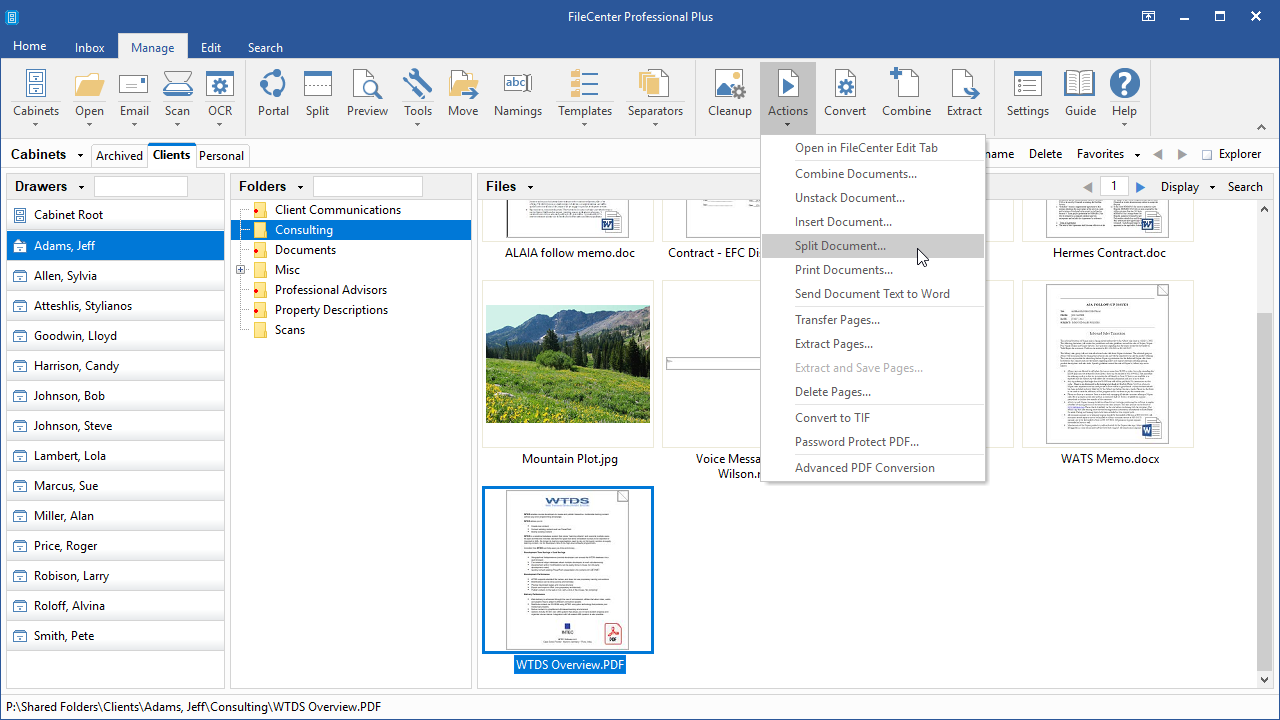1280x720 pixels.
Task: Expand the Misc folder tree node
Action: pos(240,270)
